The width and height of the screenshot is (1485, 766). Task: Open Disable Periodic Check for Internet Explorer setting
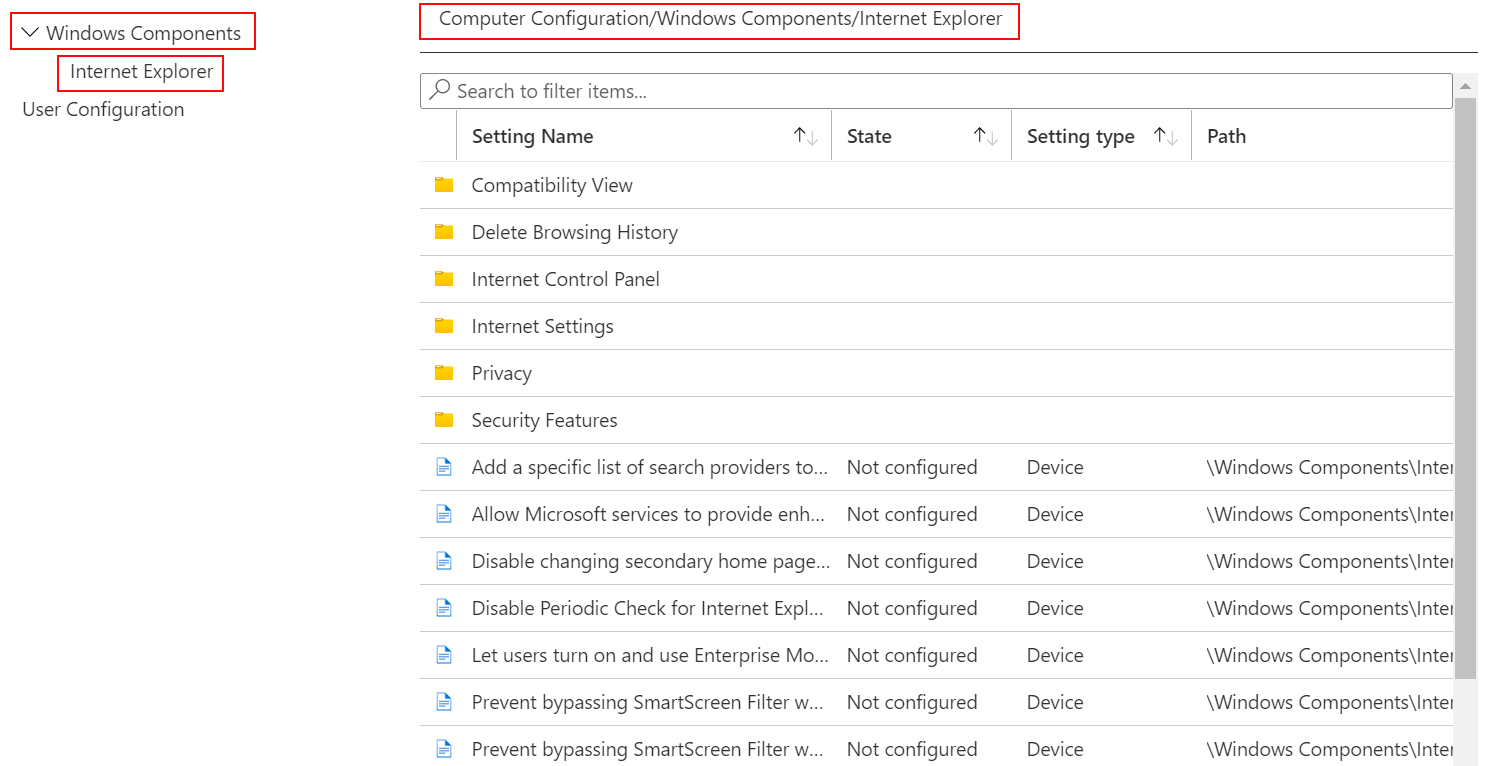point(648,609)
